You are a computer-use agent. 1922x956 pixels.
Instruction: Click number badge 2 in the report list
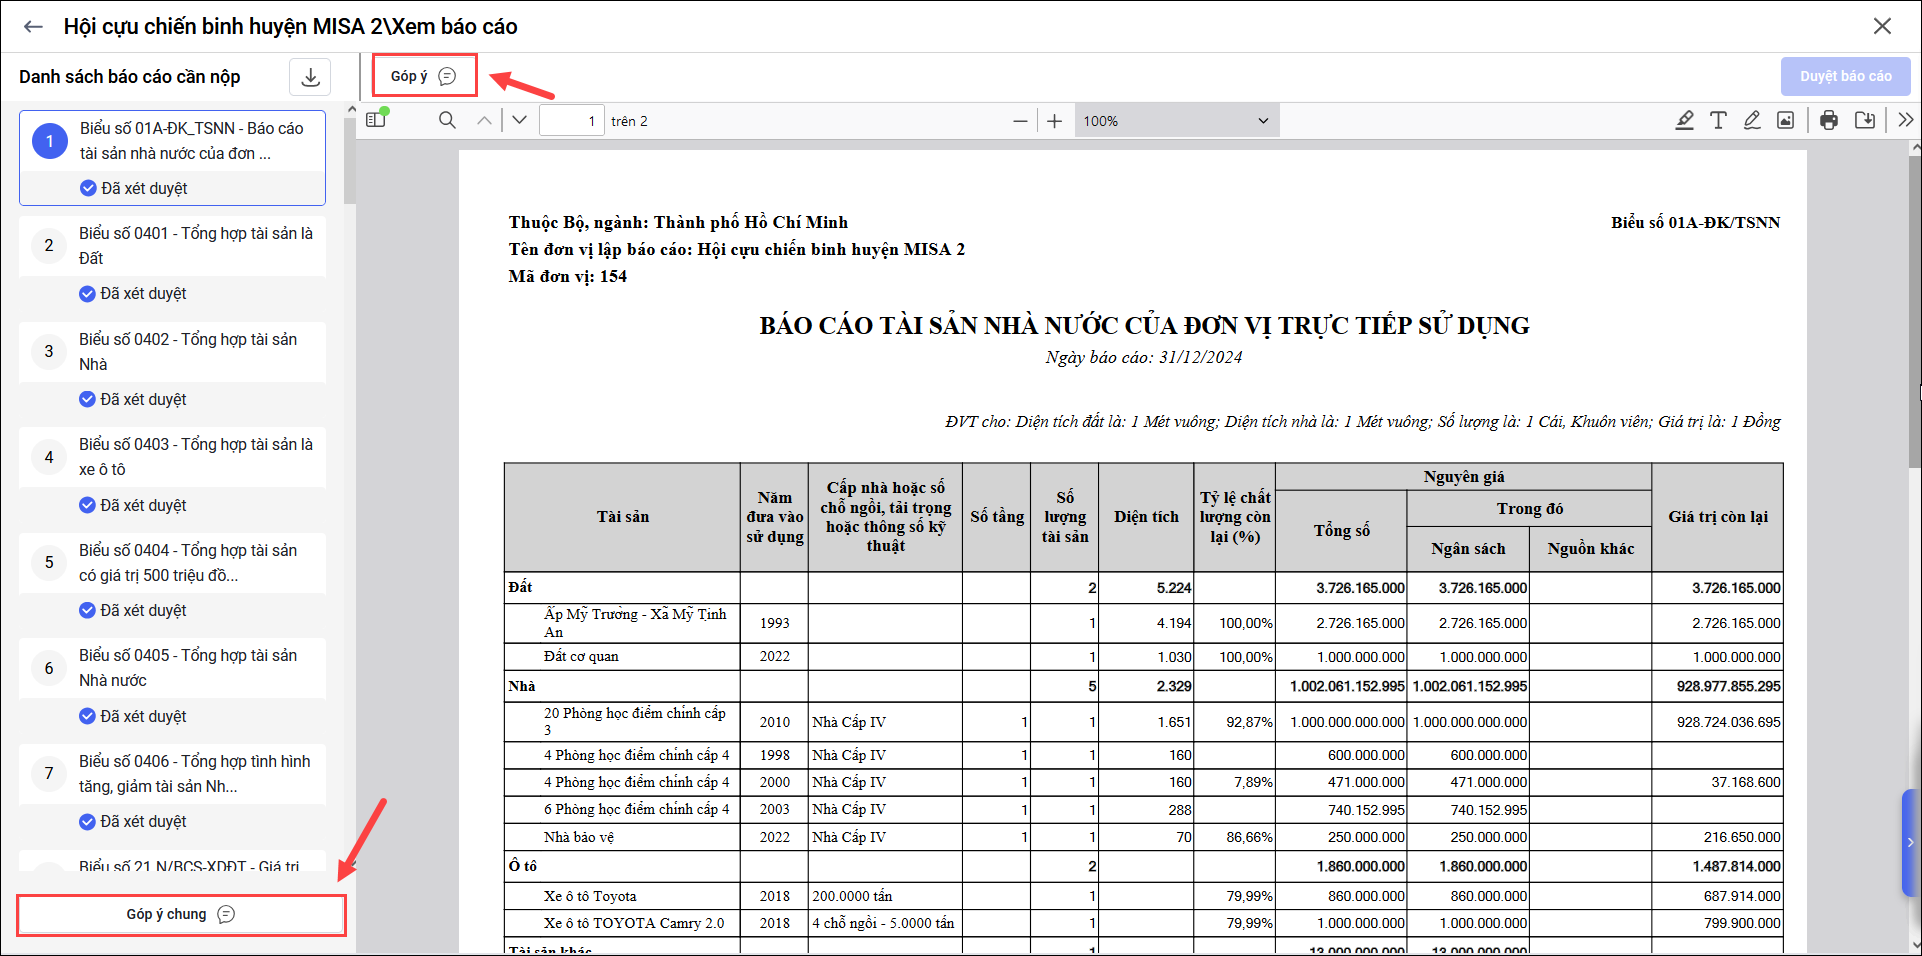point(49,246)
